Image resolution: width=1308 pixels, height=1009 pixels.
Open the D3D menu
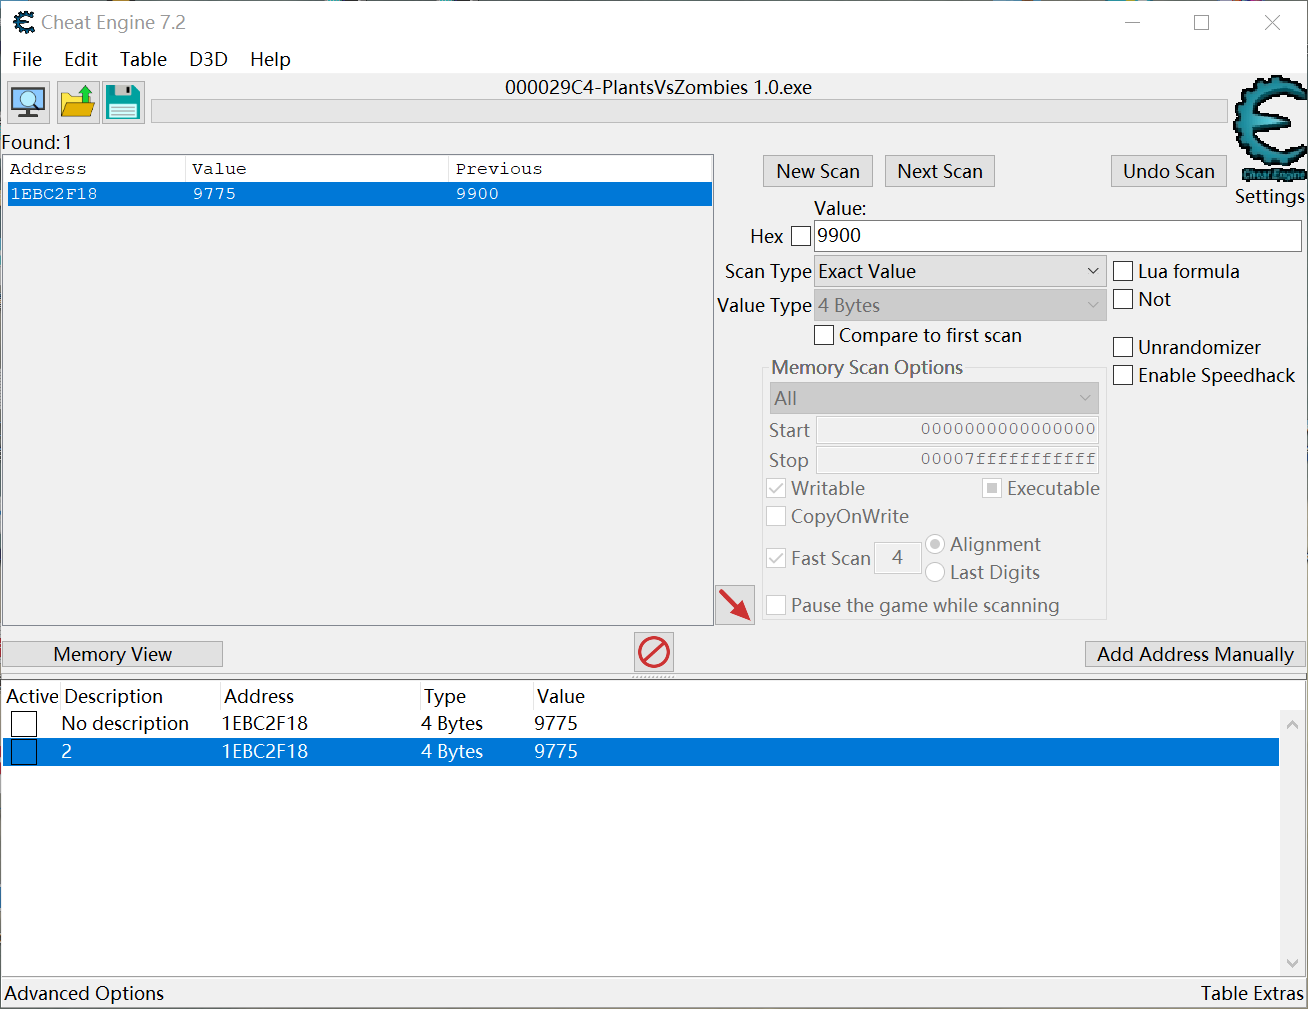(209, 59)
